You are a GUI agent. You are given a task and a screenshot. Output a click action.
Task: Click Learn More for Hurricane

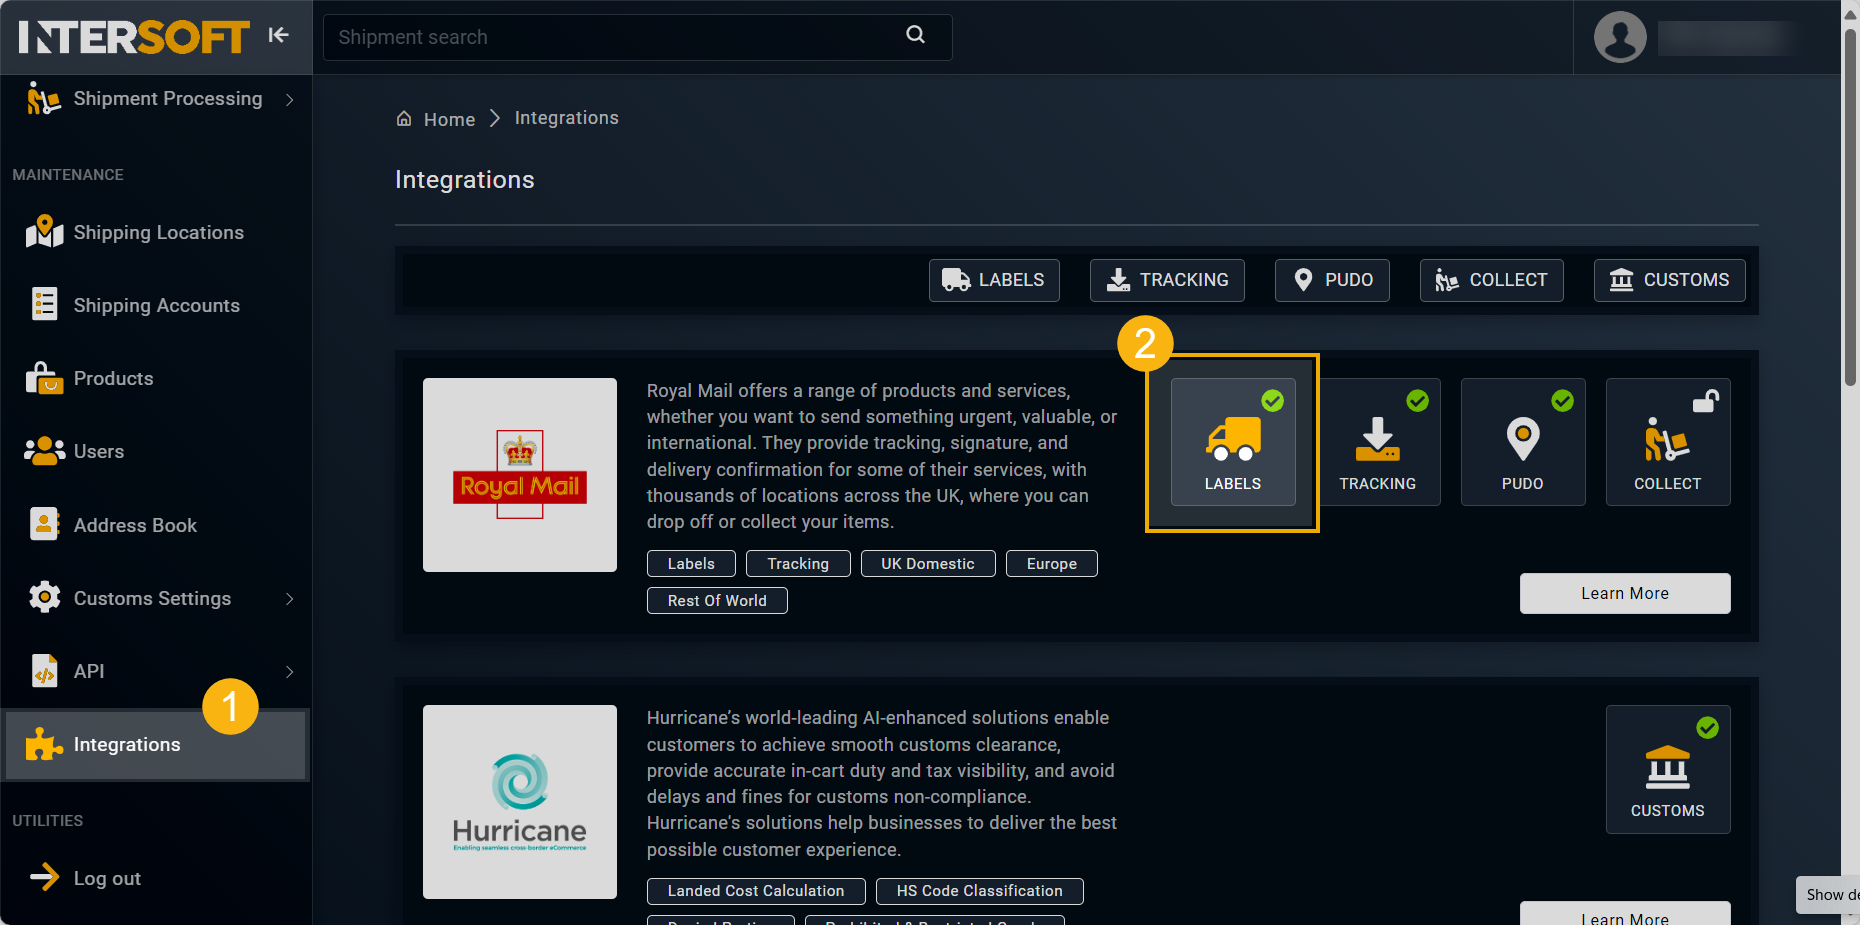pos(1625,914)
